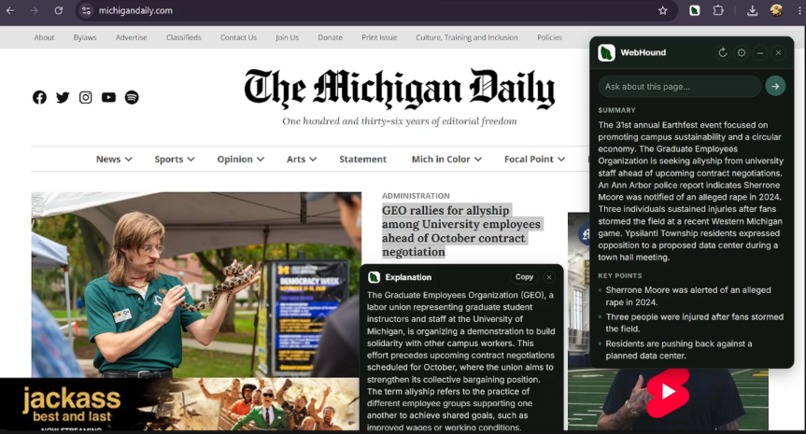
Task: Open The Michigan Daily Facebook page
Action: pos(40,97)
